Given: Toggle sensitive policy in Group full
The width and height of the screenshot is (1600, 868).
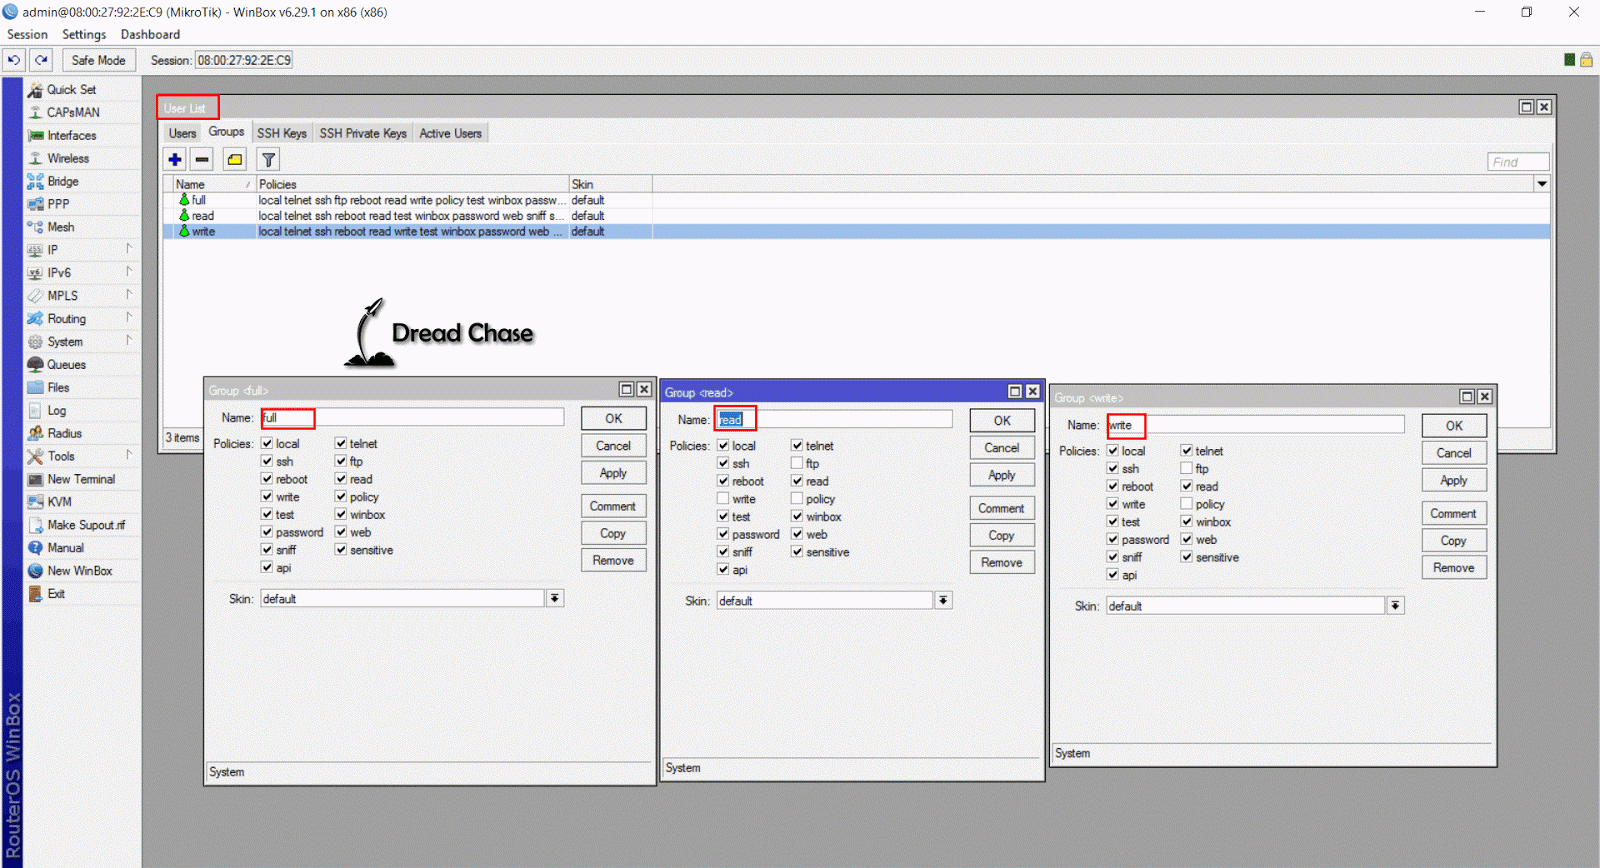Looking at the screenshot, I should [x=341, y=550].
